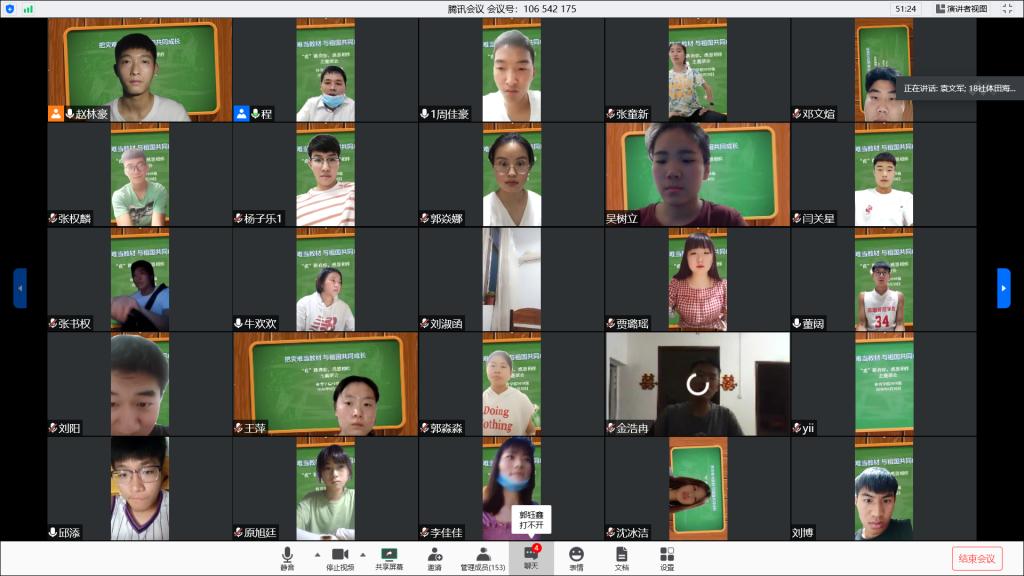Click the 邀请 invite icon
The height and width of the screenshot is (576, 1024).
tap(435, 557)
